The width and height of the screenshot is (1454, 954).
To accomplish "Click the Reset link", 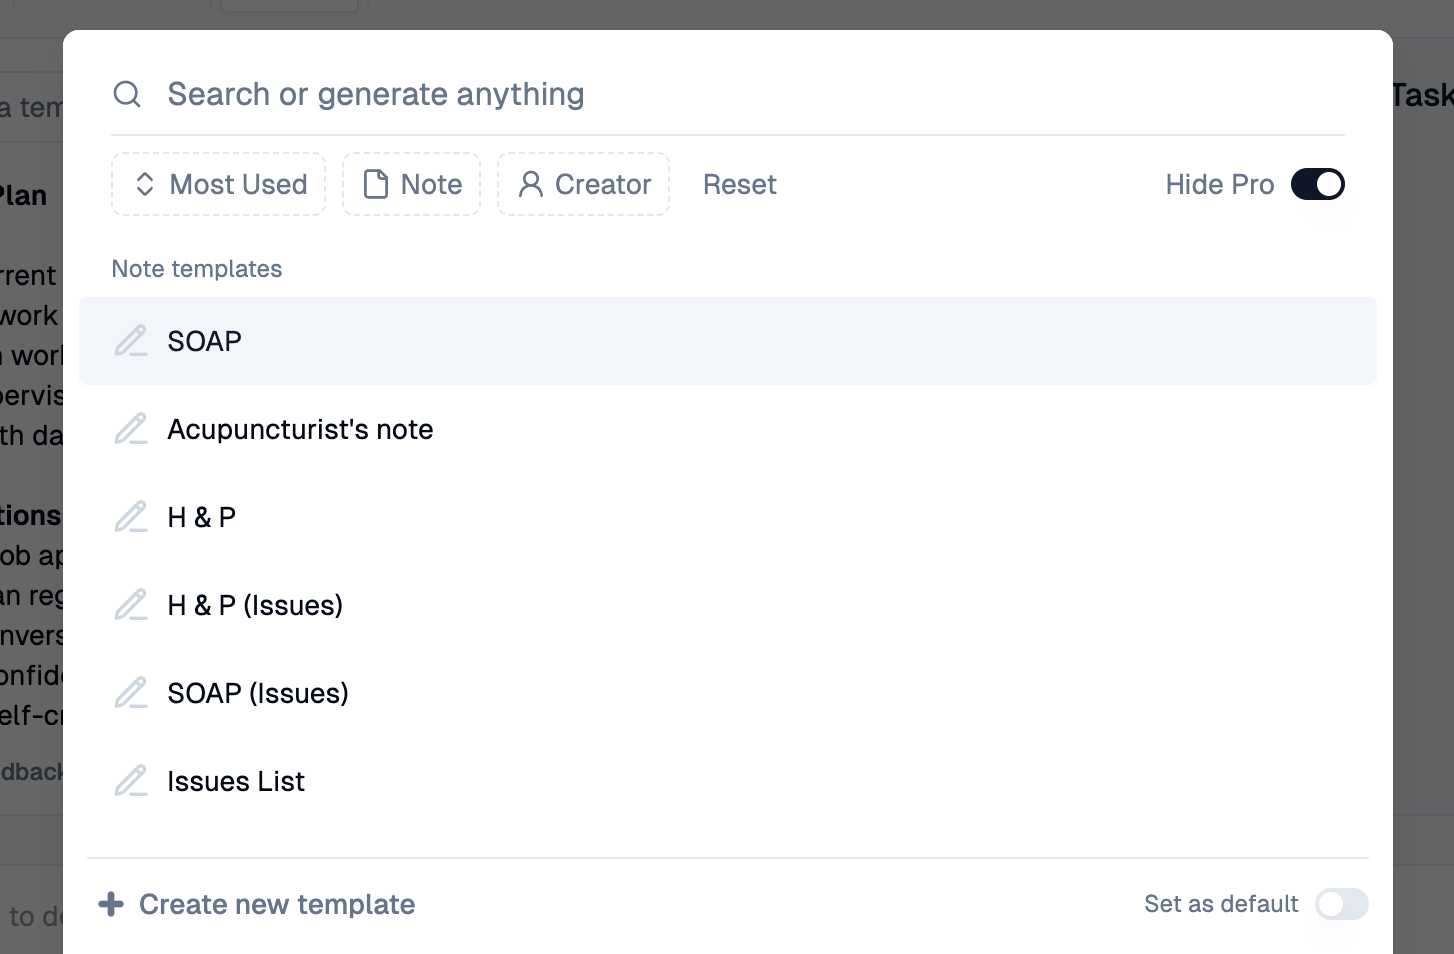I will (739, 184).
